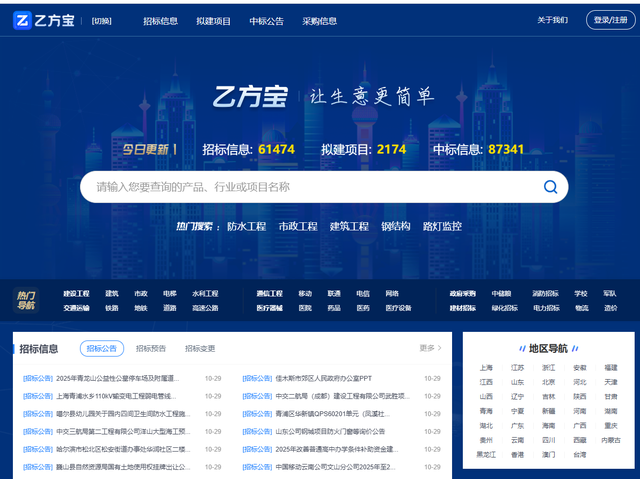Open the 学校 hot category
The height and width of the screenshot is (479, 640).
click(x=581, y=293)
